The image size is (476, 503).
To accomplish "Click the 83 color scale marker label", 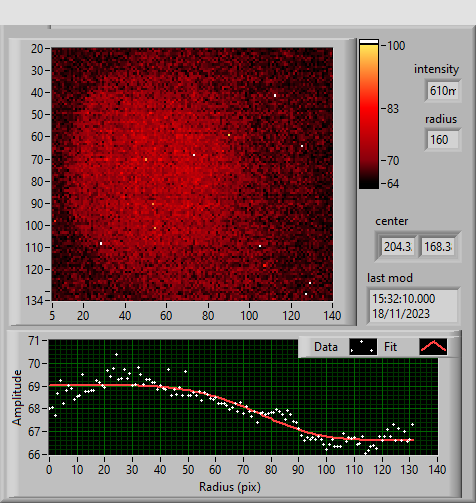I will pos(393,109).
